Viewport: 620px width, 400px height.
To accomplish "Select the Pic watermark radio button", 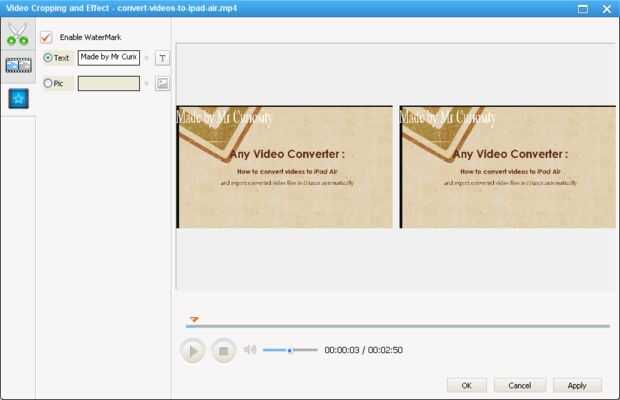I will [48, 83].
